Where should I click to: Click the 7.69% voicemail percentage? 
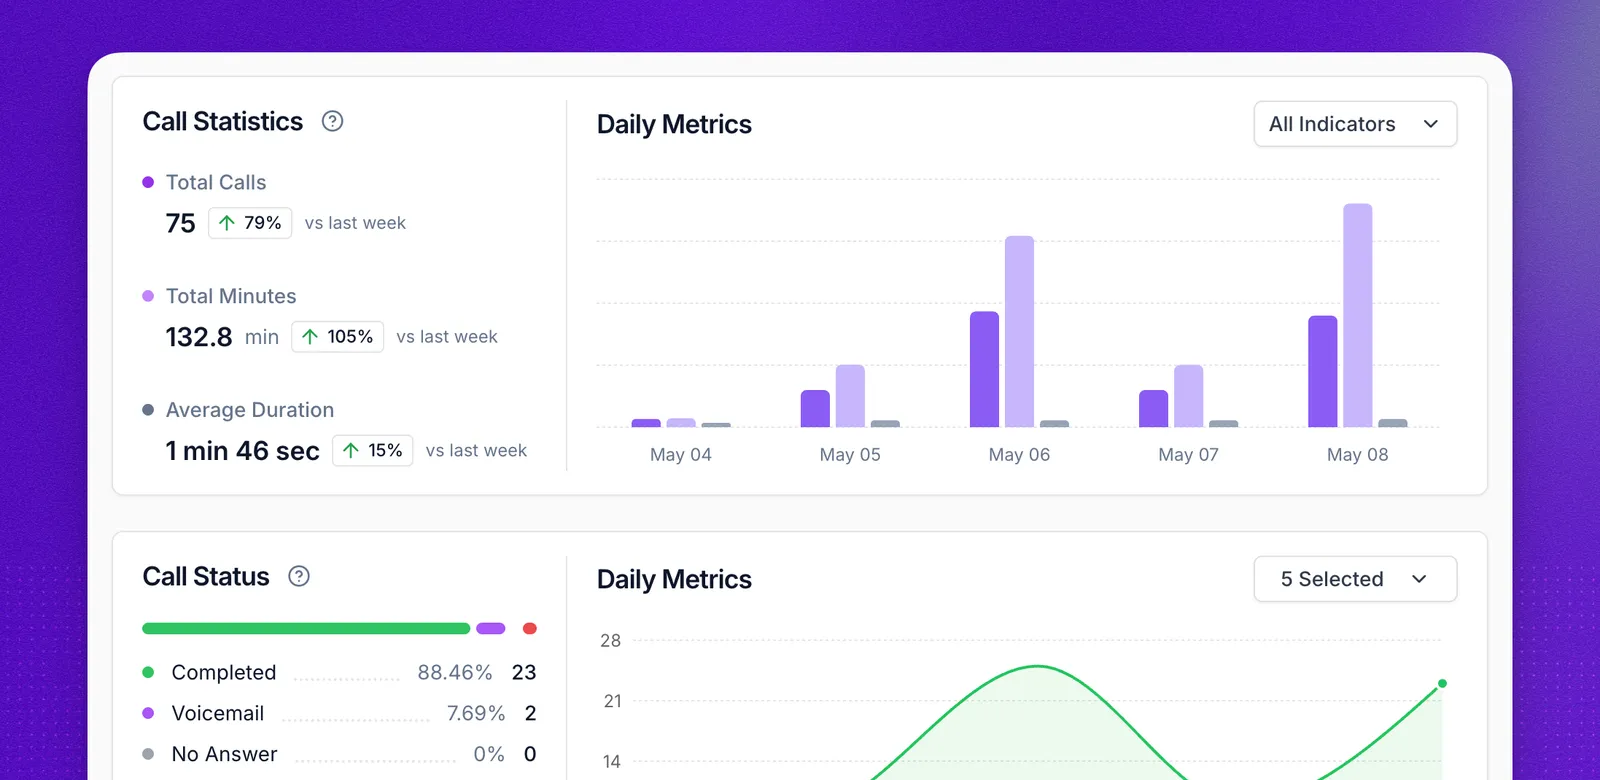(476, 713)
